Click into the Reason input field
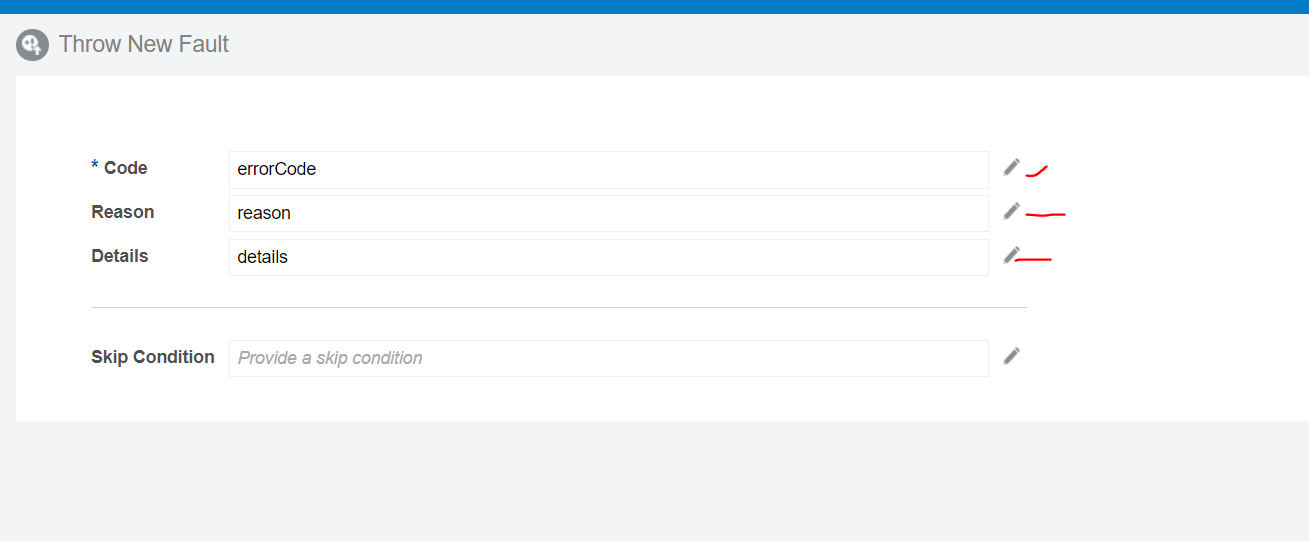The height and width of the screenshot is (541, 1309). 609,213
